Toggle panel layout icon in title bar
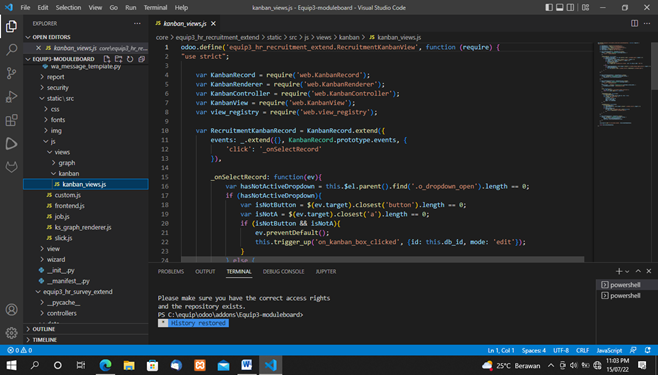This screenshot has width=658, height=375. pyautogui.click(x=560, y=8)
